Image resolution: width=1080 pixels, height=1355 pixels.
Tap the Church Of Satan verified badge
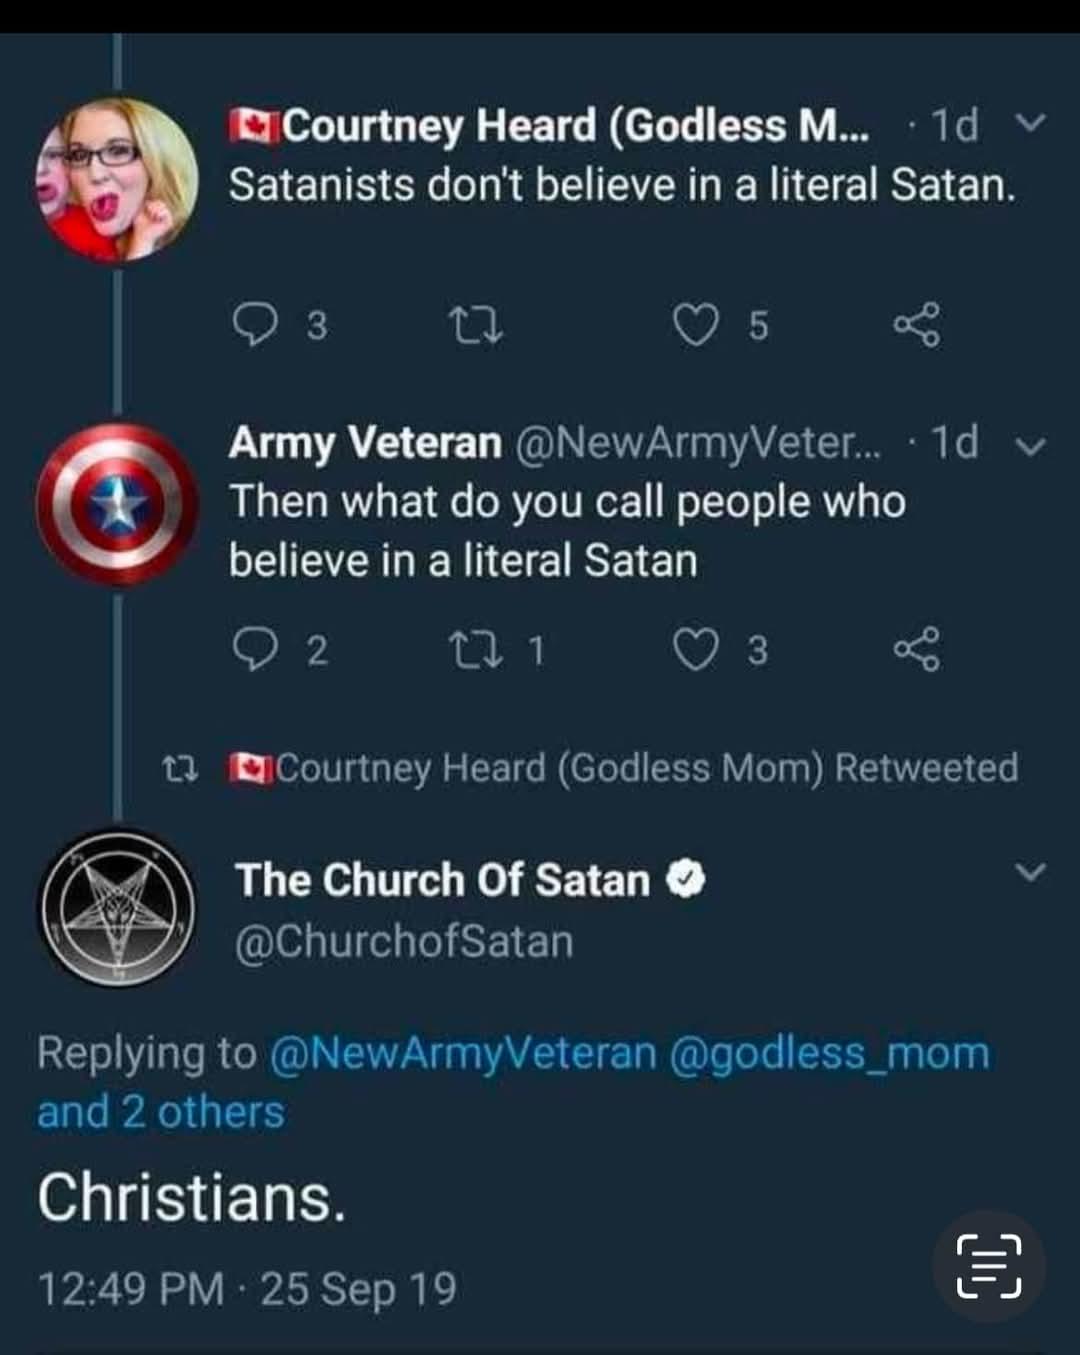click(x=687, y=880)
